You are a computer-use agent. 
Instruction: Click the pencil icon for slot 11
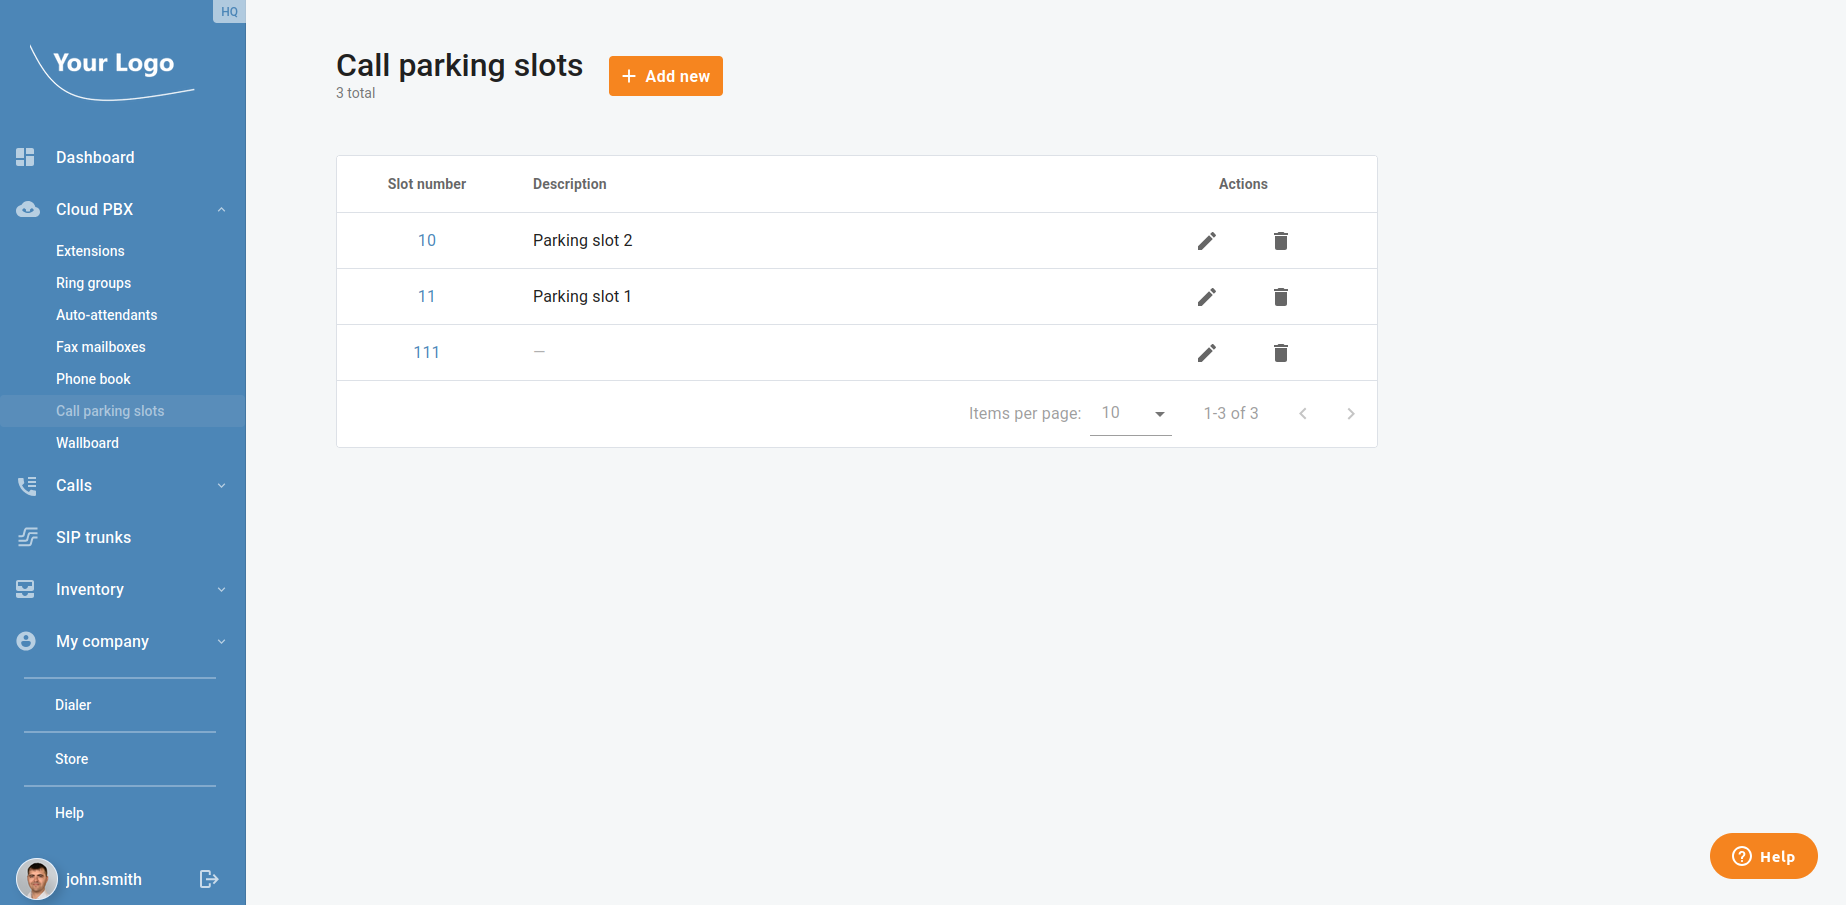click(1207, 297)
